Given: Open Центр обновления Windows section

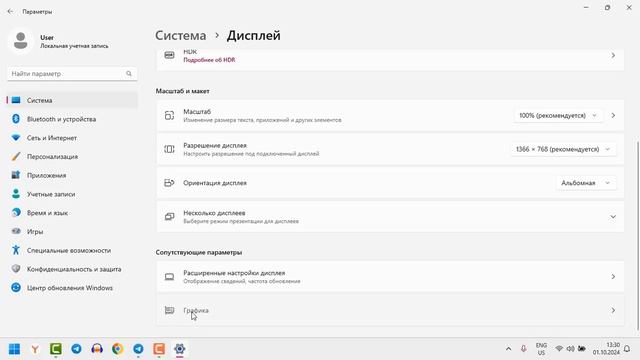Looking at the screenshot, I should [x=72, y=288].
